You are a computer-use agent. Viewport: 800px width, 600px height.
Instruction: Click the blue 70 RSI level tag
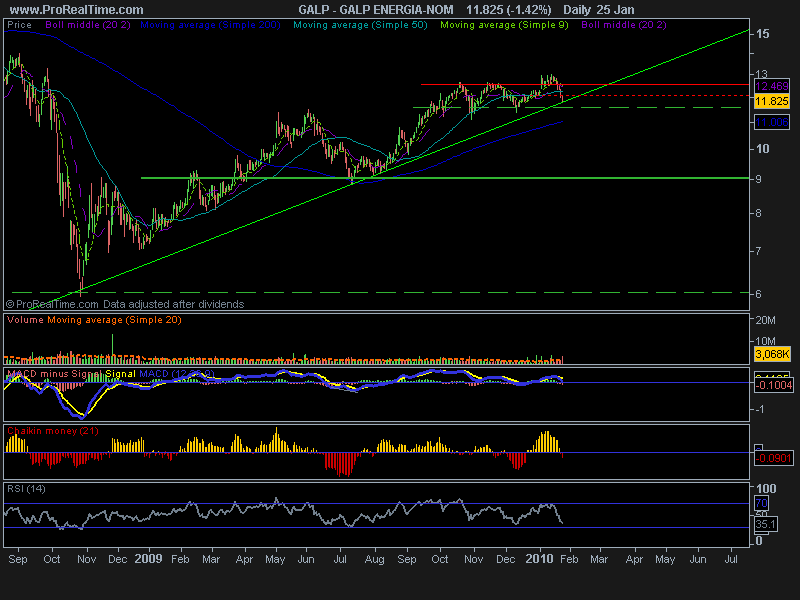click(x=761, y=504)
